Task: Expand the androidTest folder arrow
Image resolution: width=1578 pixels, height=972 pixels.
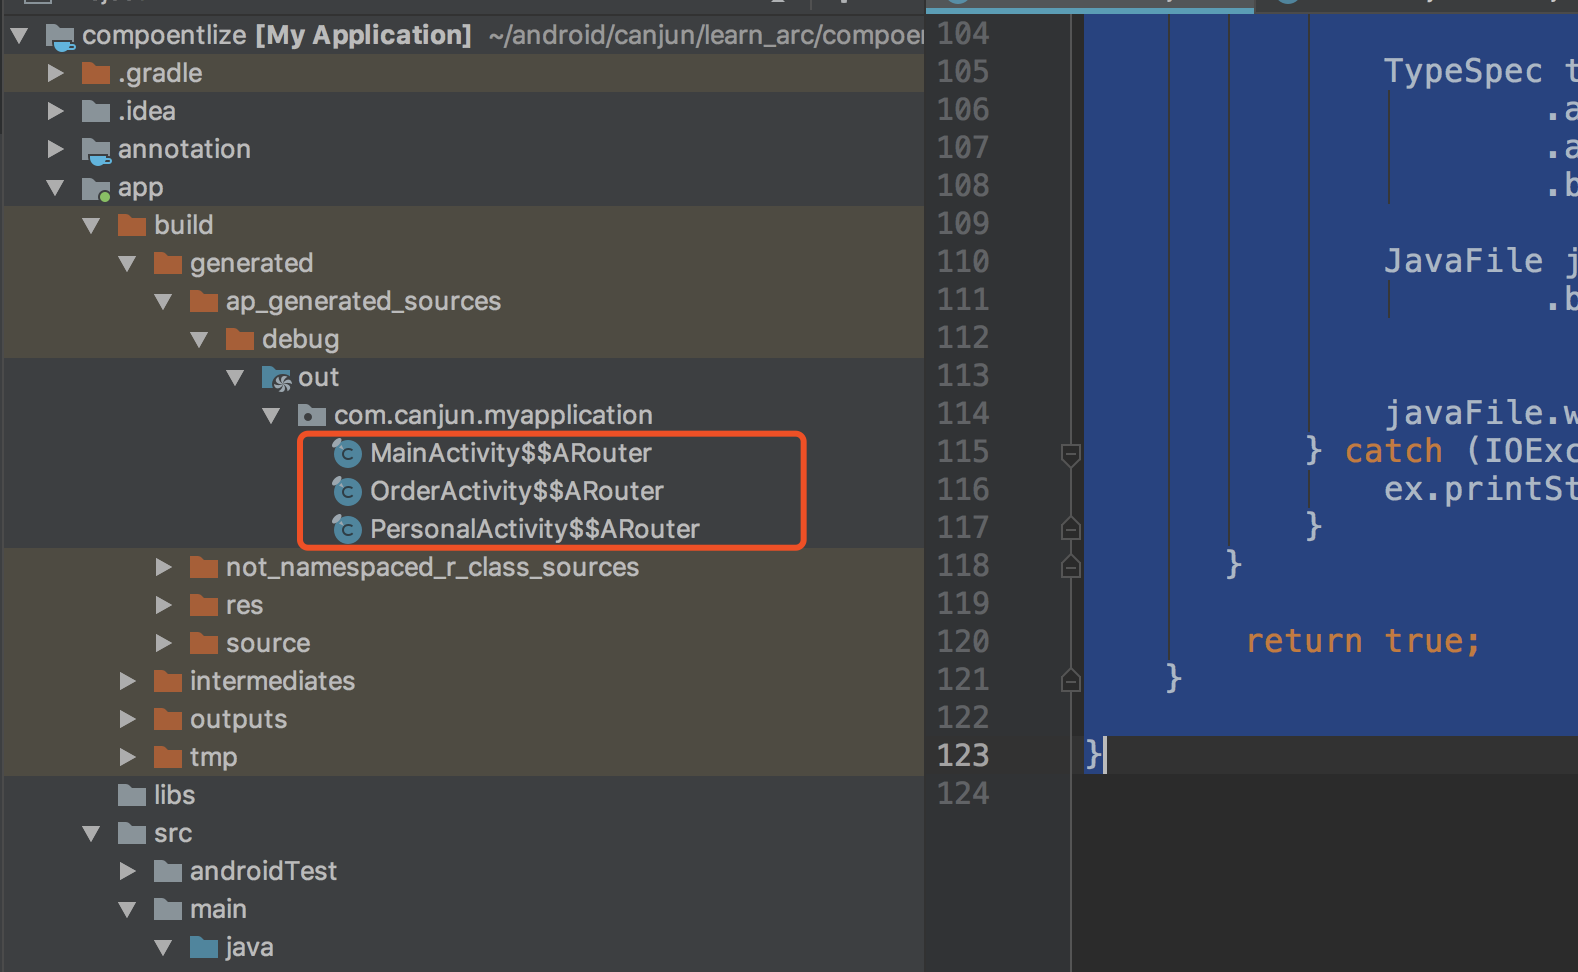Action: [128, 872]
